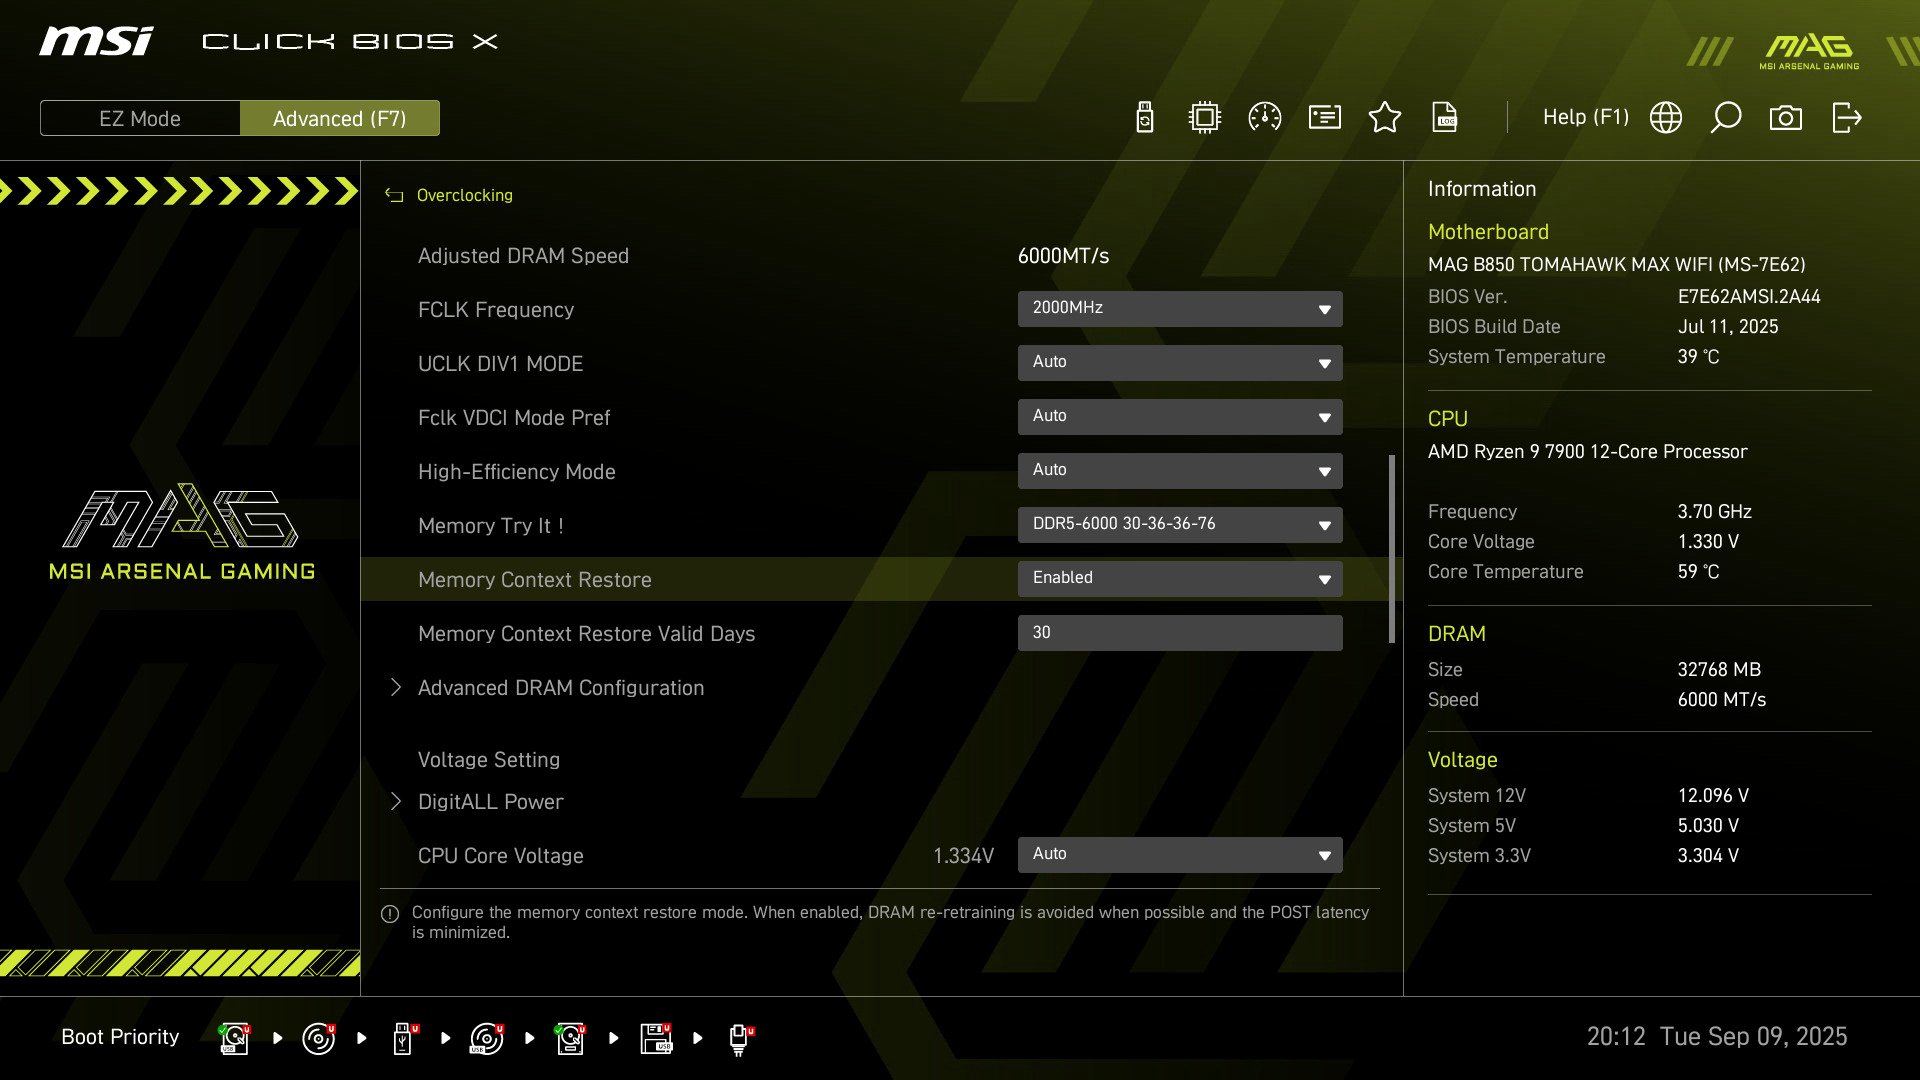Click the Help (F1) button
Viewport: 1920px width, 1080px height.
tap(1585, 118)
